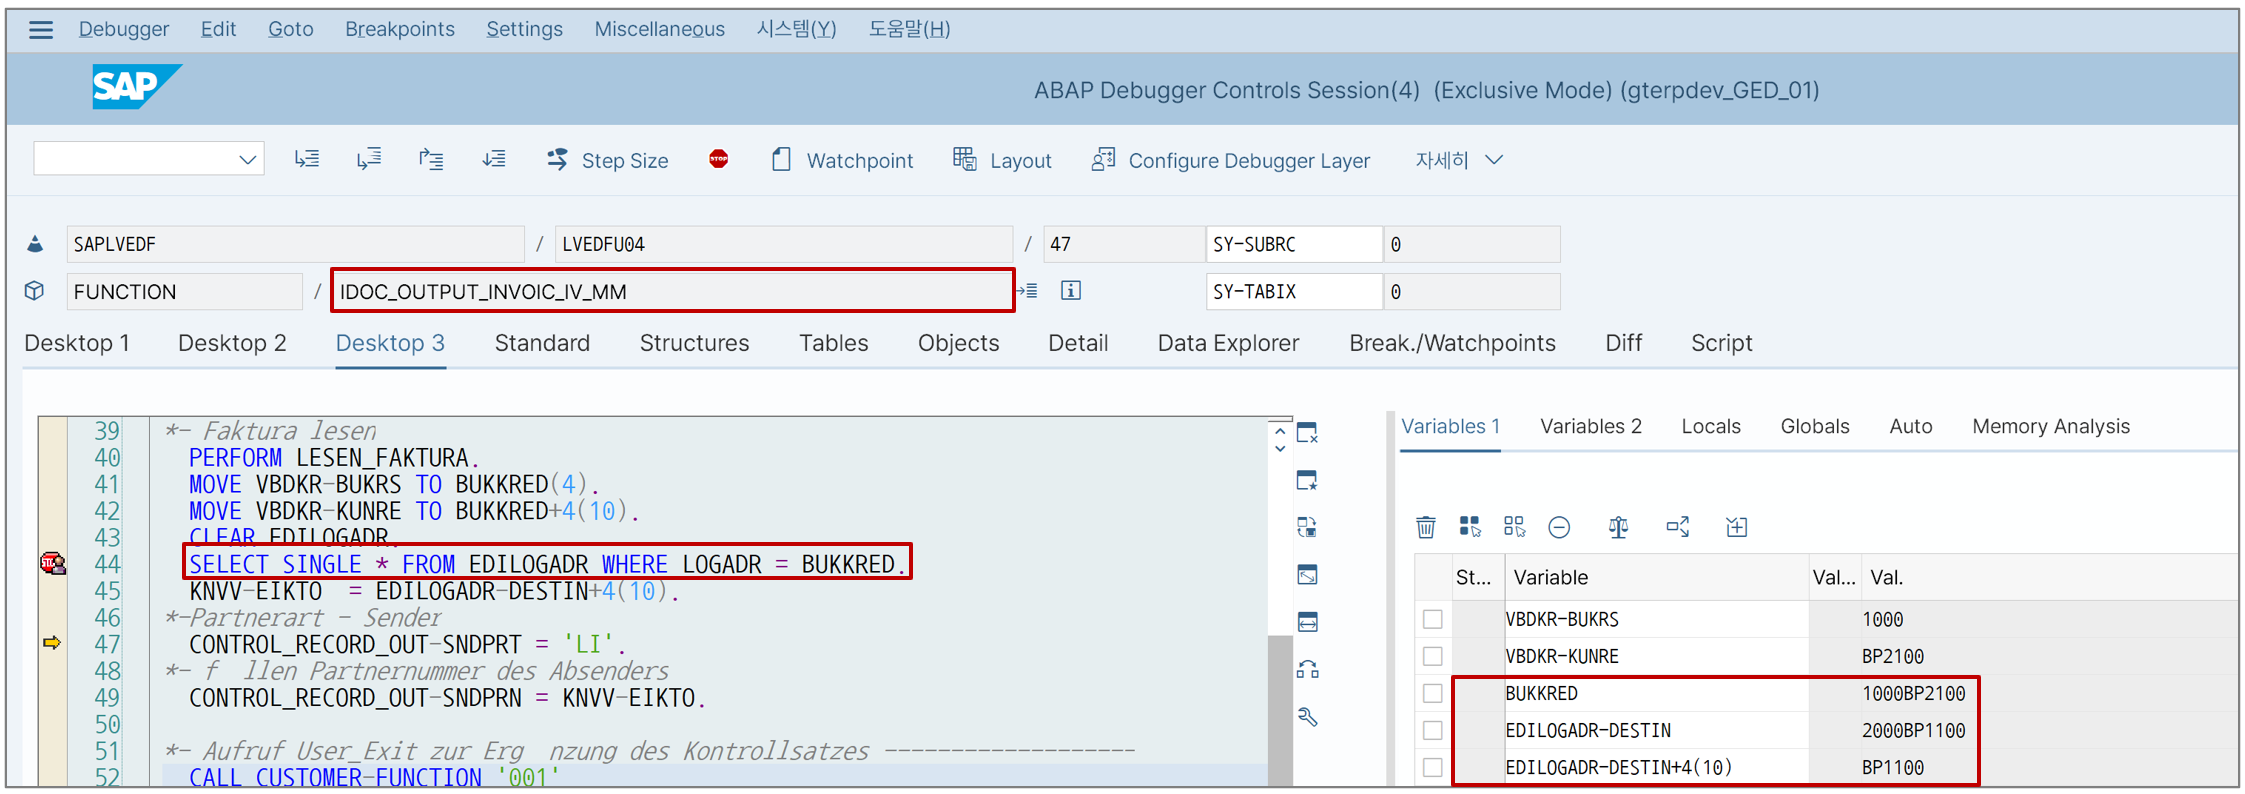Click the wrench tool settings icon
This screenshot has height=794, width=2245.
coord(1307,716)
